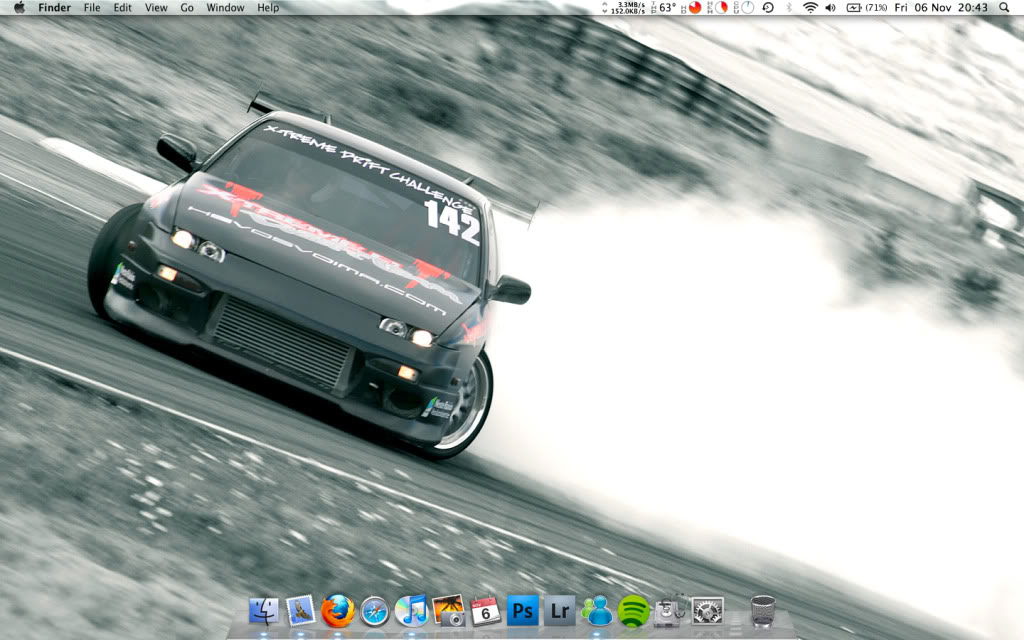Open iCal calendar showing 6

click(x=485, y=611)
